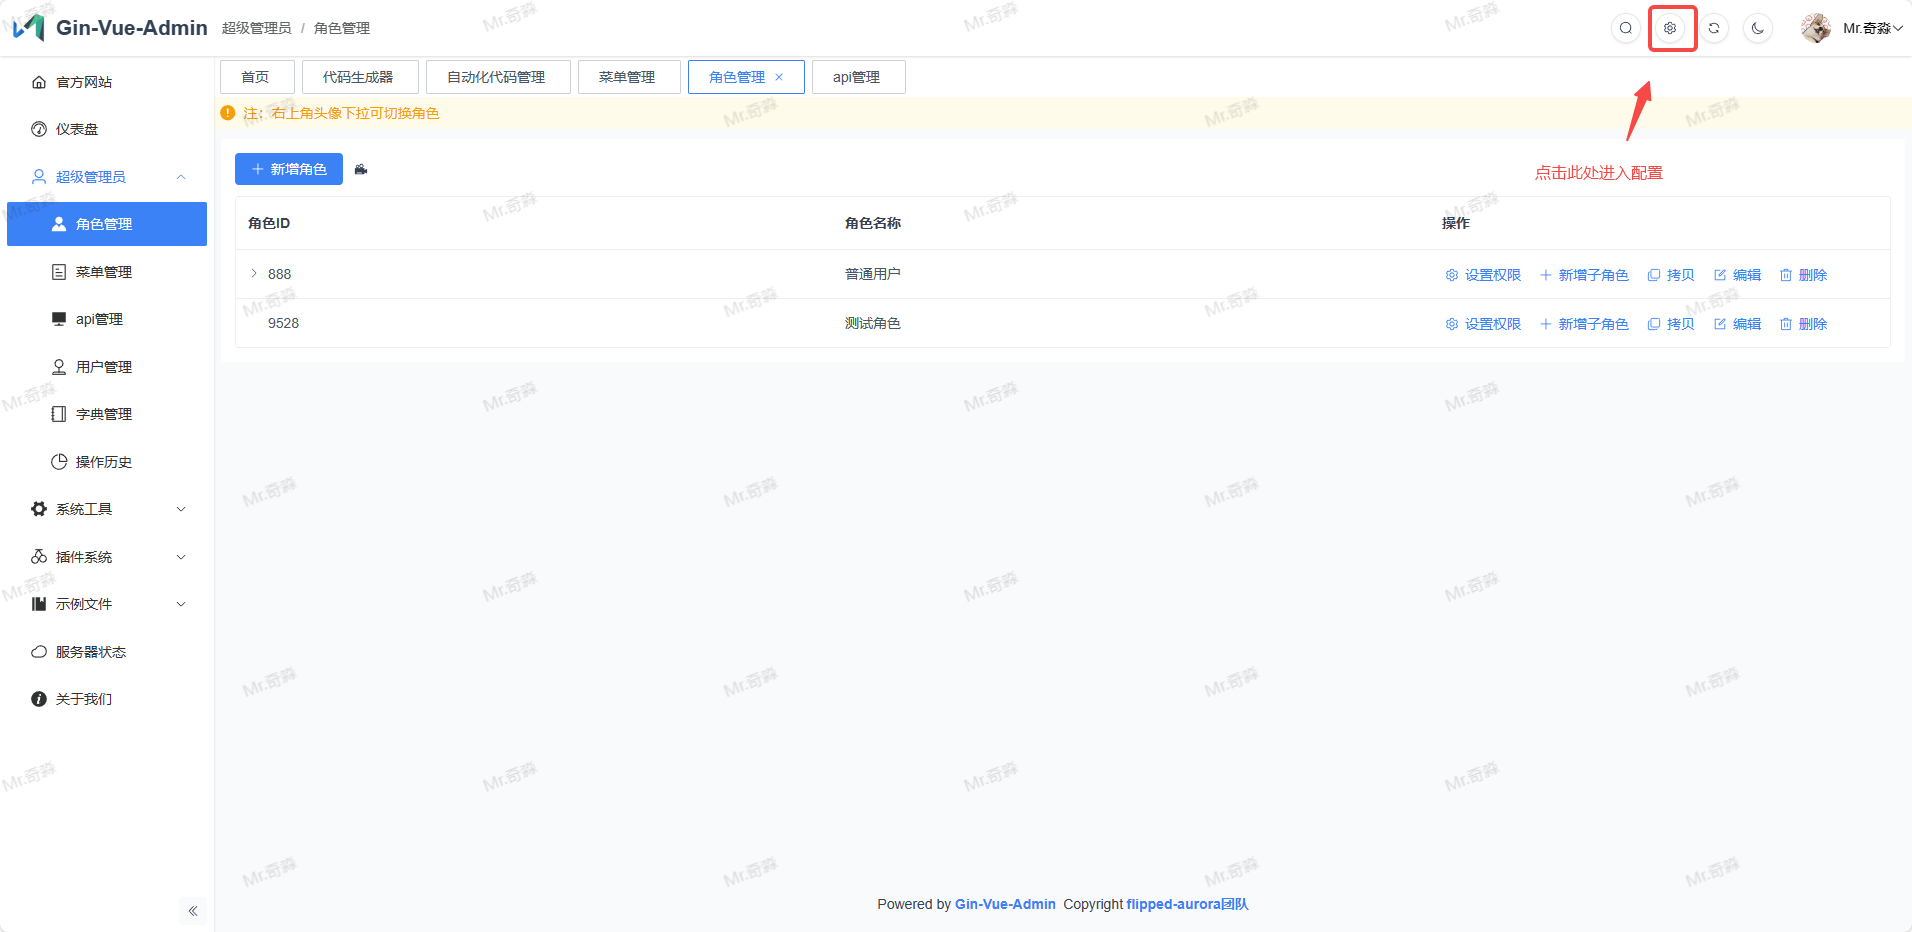Collapse the sidebar using double-chevron icon
The height and width of the screenshot is (932, 1912).
(193, 911)
